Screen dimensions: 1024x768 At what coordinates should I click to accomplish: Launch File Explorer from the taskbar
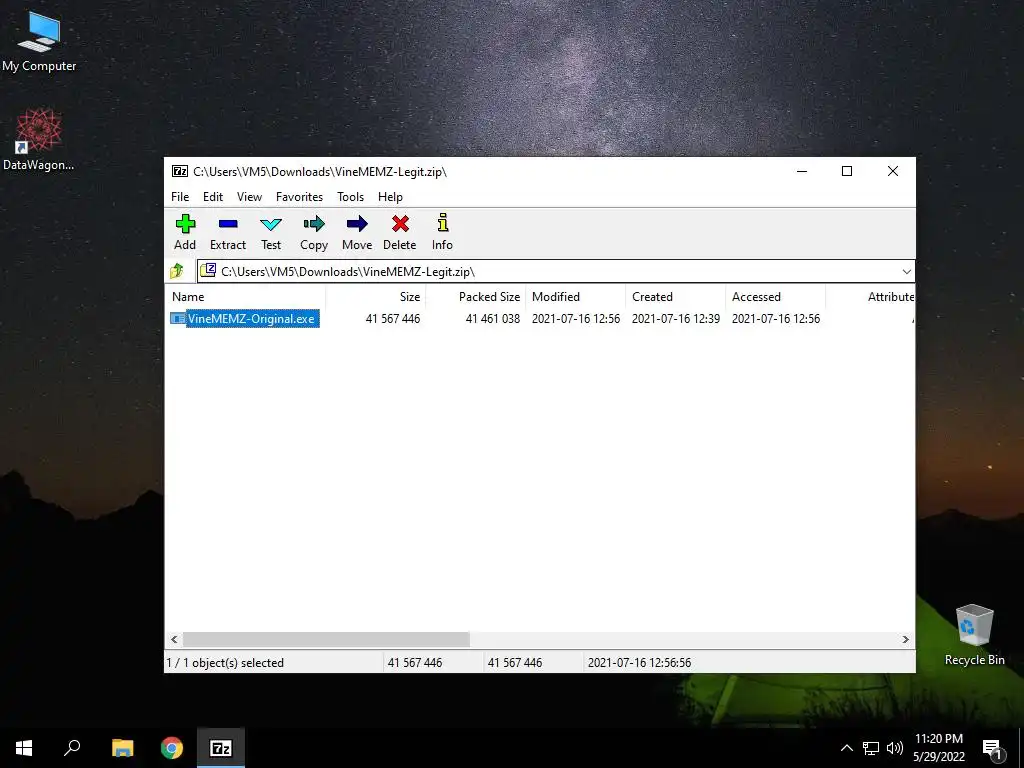pos(122,748)
